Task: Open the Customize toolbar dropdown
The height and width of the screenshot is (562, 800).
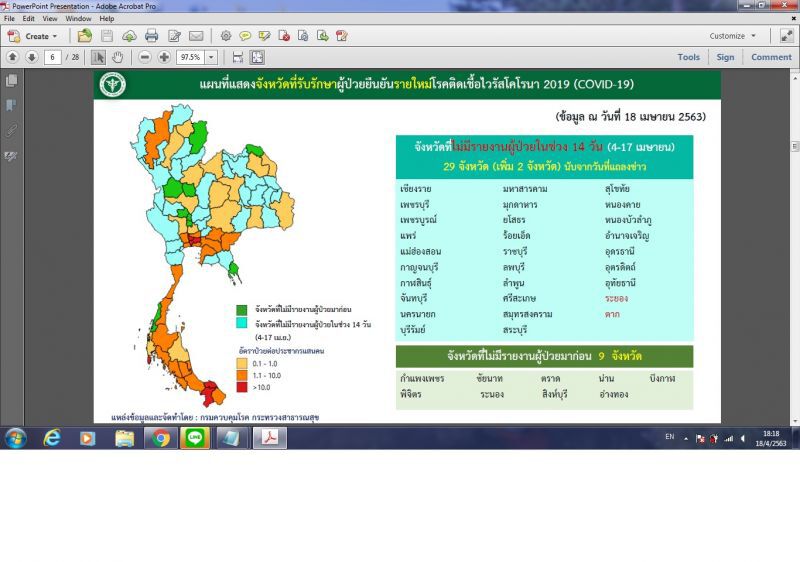Action: 733,36
